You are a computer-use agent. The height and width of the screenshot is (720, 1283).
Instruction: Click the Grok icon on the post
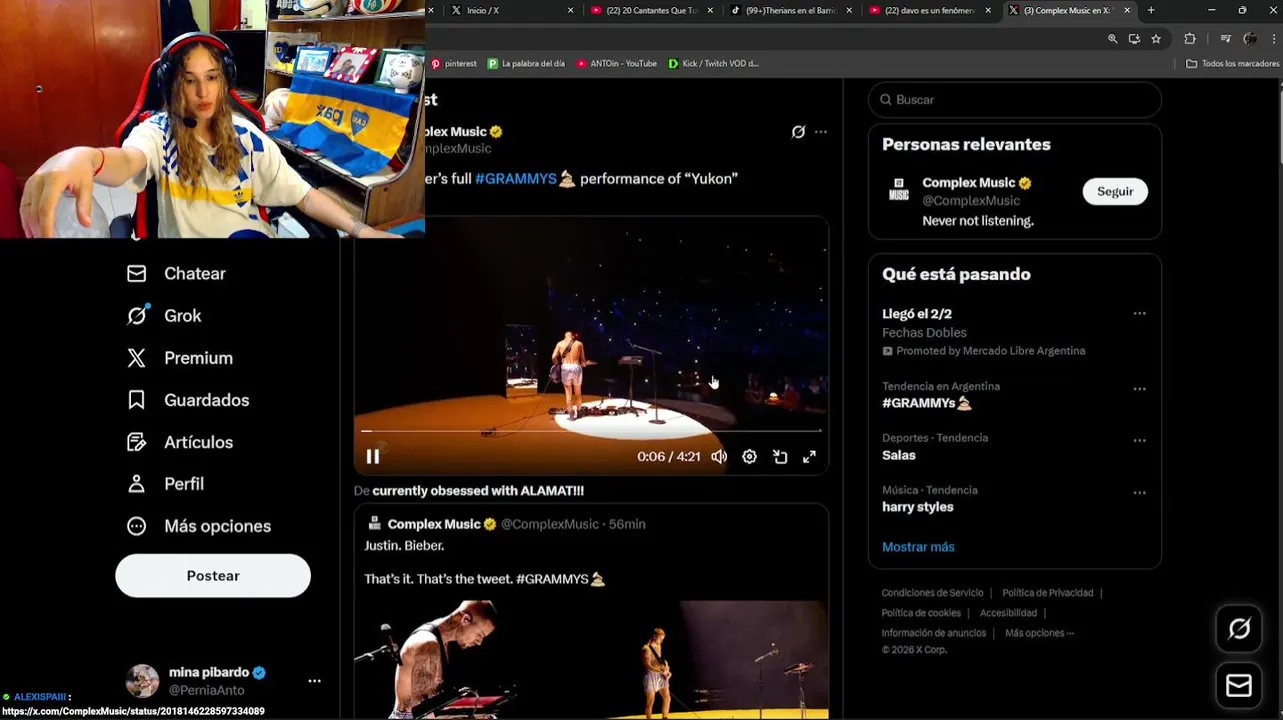point(798,131)
